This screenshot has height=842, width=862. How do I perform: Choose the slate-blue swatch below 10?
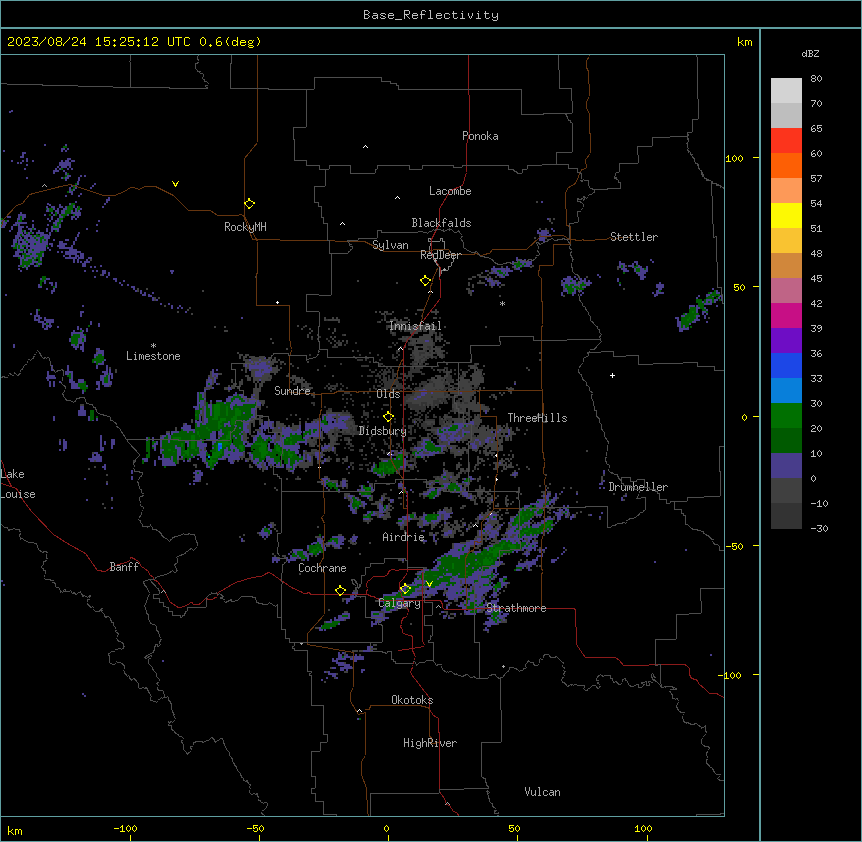[786, 466]
